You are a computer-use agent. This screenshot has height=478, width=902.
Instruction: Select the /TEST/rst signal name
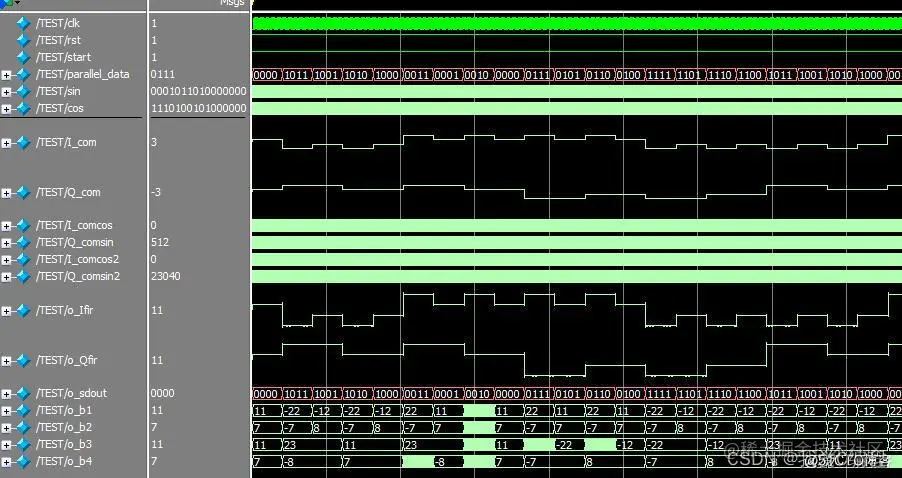click(x=58, y=40)
